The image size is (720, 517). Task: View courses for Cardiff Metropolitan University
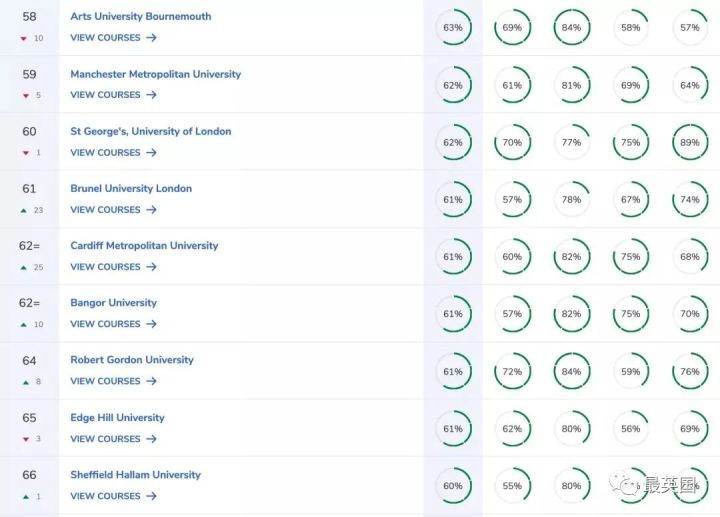[105, 267]
